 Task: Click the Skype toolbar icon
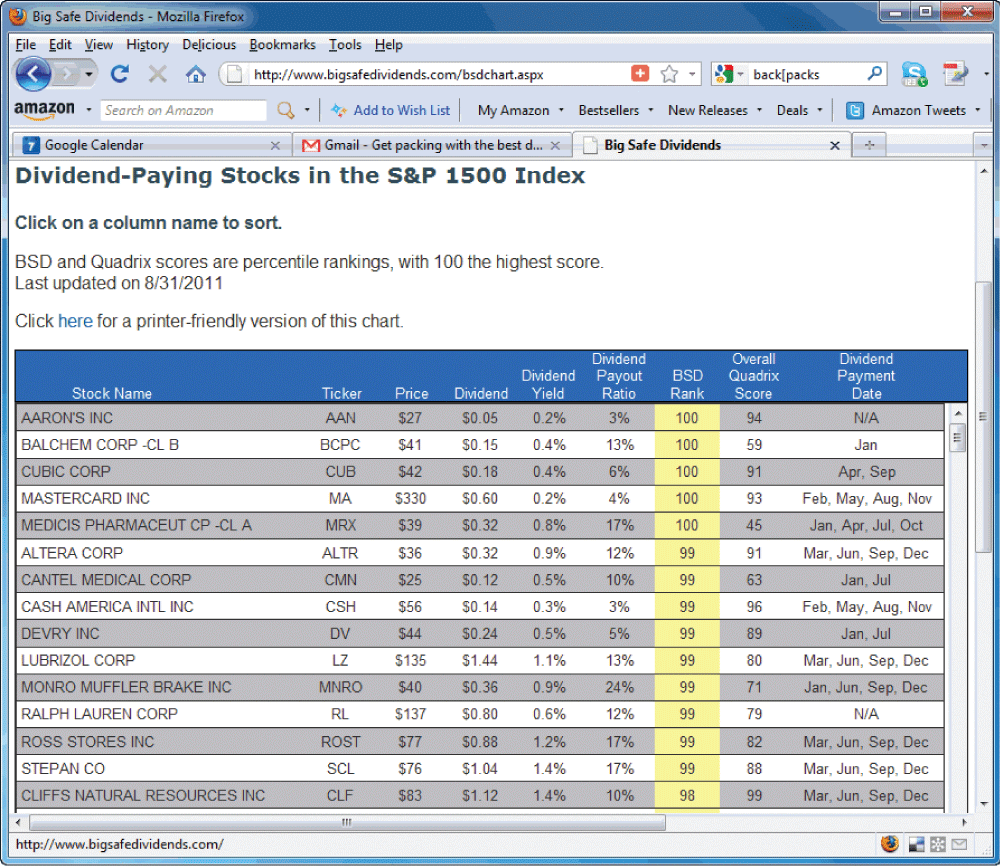(914, 74)
